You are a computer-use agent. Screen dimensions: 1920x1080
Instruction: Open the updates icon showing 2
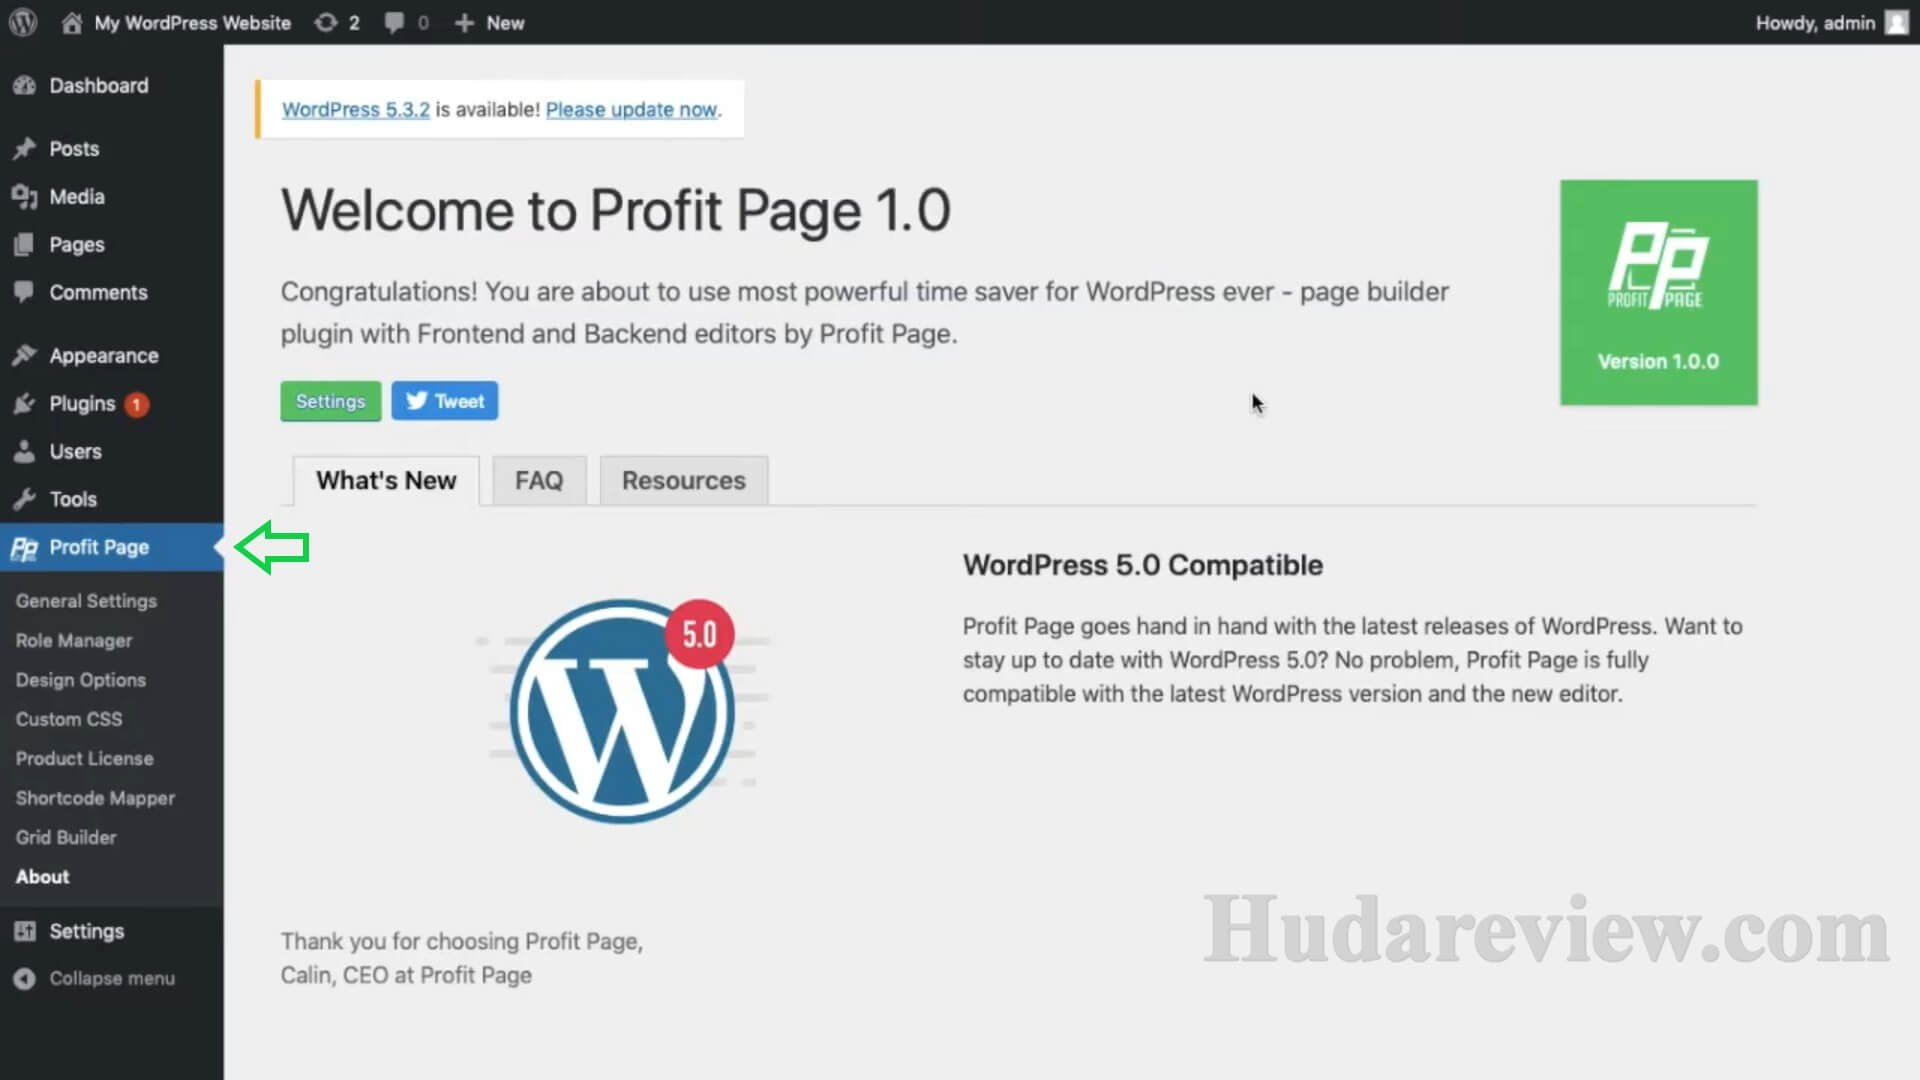tap(326, 22)
